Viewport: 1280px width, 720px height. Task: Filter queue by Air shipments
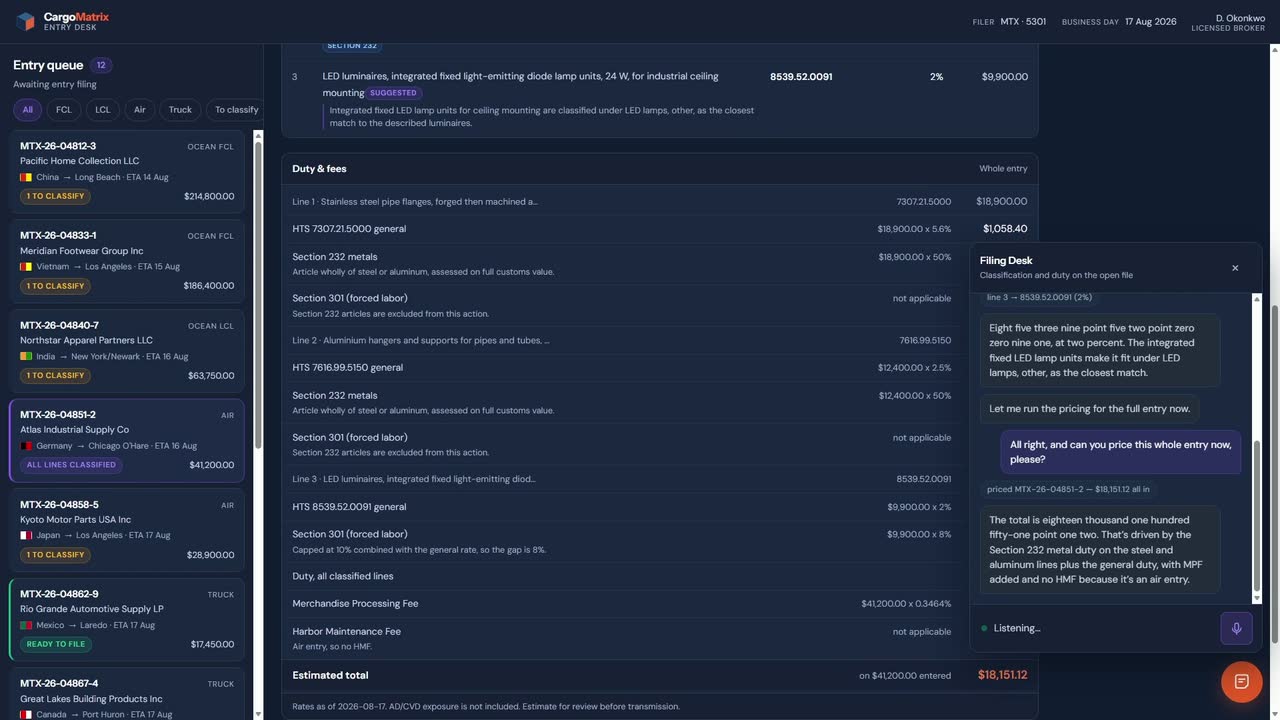click(x=140, y=110)
